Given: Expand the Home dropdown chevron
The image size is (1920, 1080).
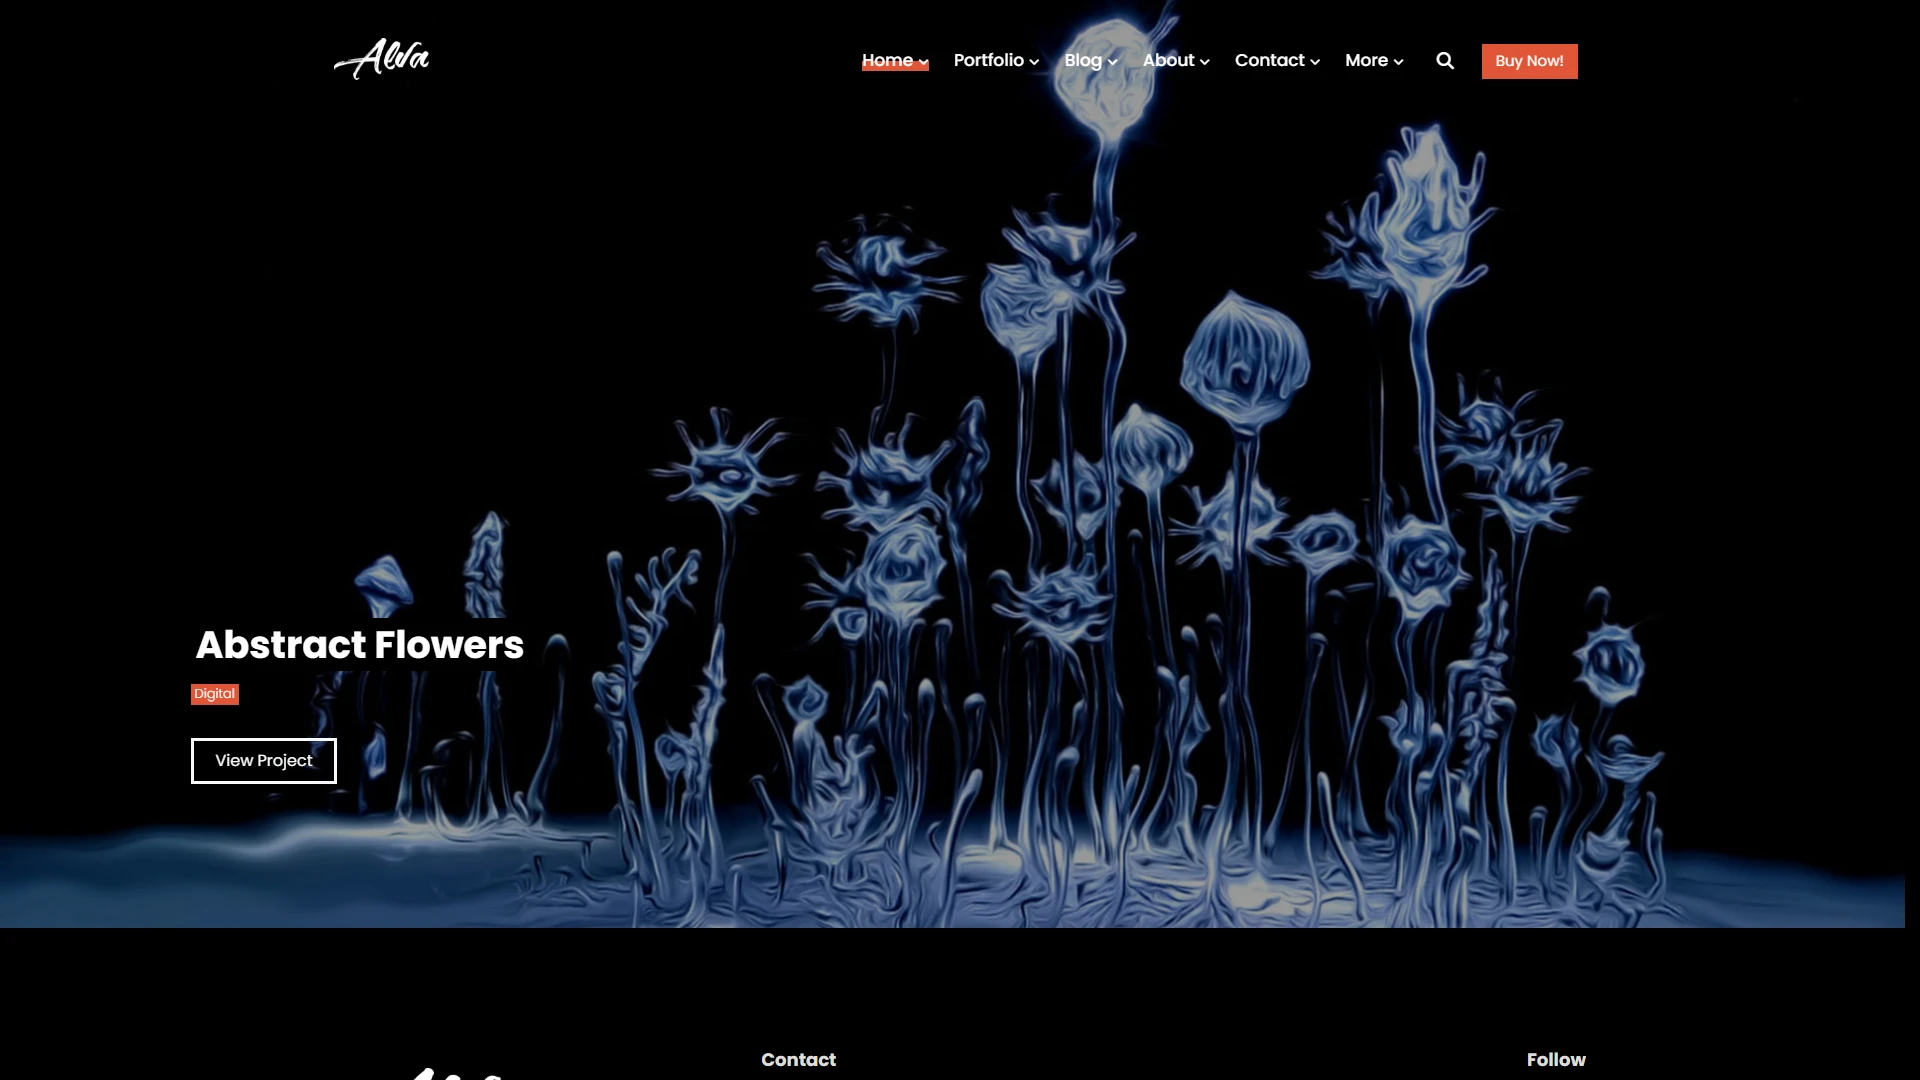Looking at the screenshot, I should point(923,62).
